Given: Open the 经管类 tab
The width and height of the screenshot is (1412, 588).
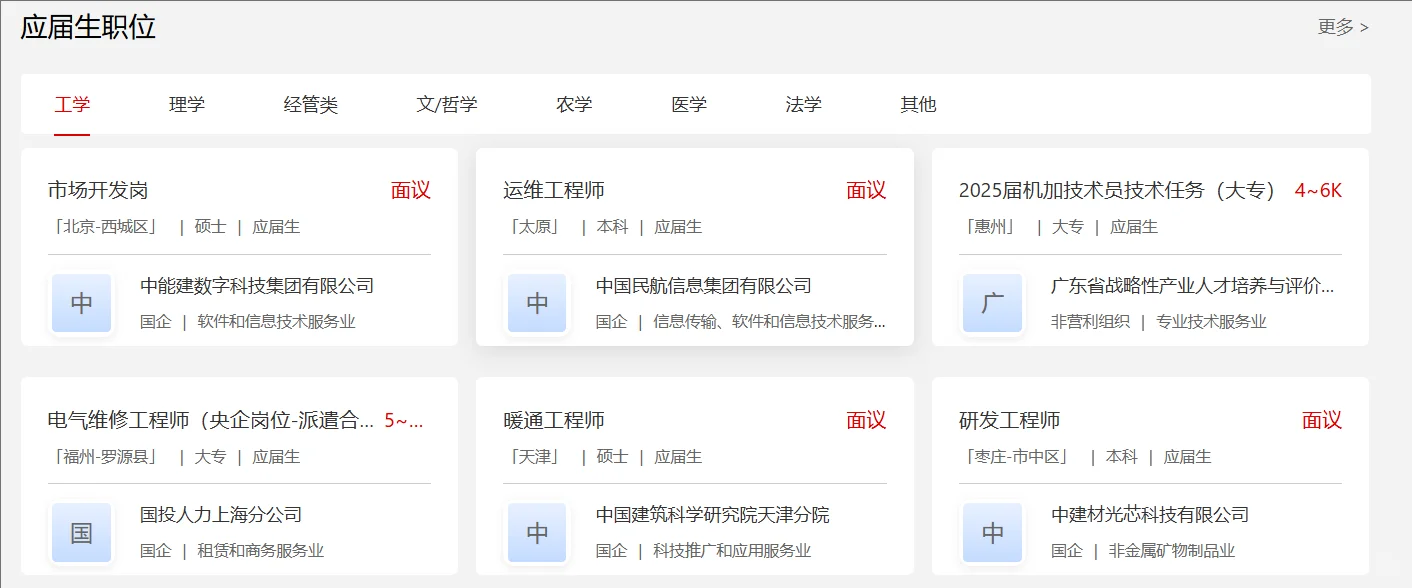Looking at the screenshot, I should pos(311,104).
